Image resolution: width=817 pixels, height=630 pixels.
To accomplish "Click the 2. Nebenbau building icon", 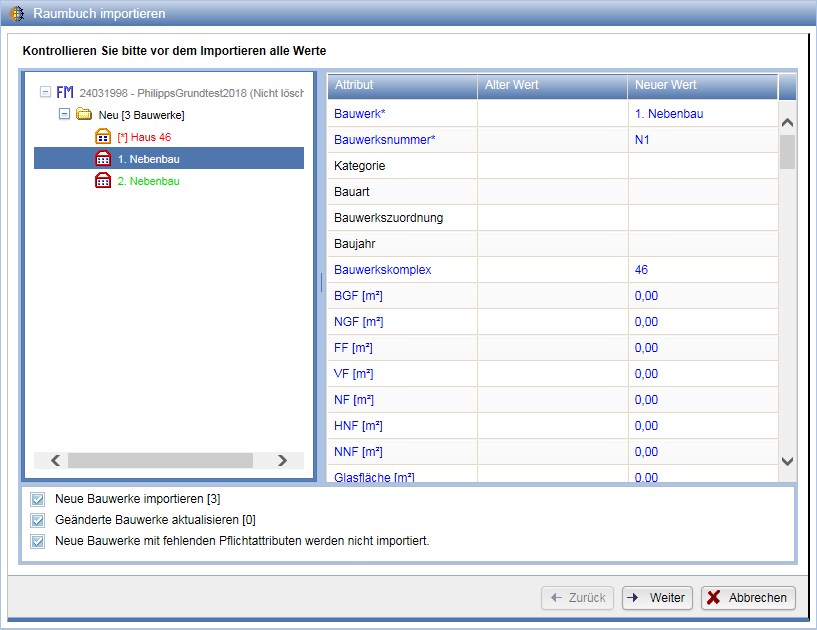I will pyautogui.click(x=103, y=181).
